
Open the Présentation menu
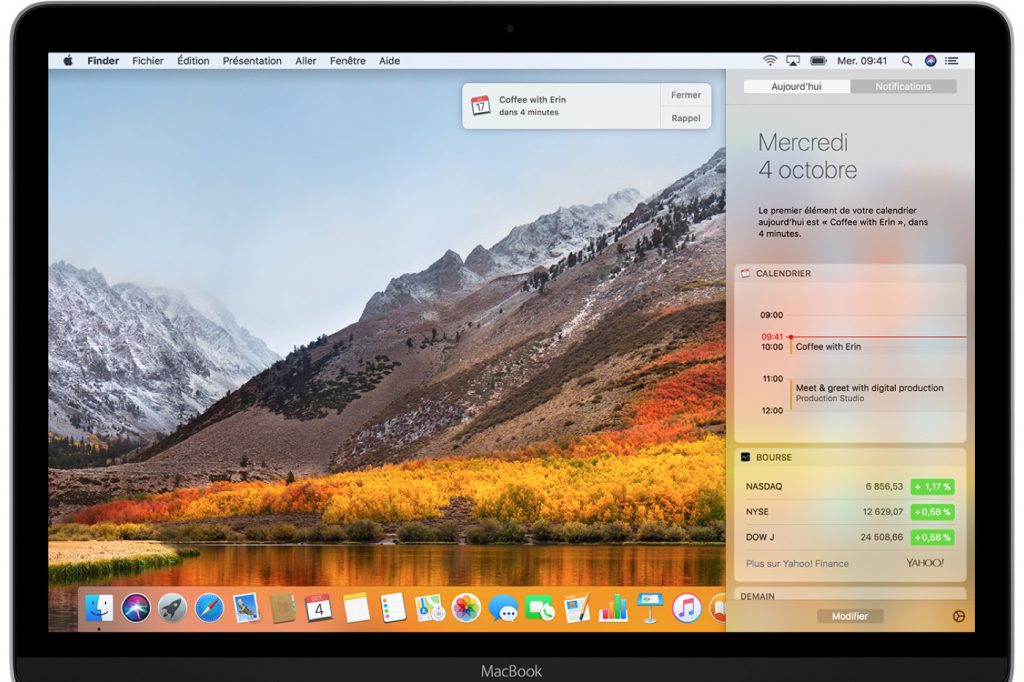(252, 61)
